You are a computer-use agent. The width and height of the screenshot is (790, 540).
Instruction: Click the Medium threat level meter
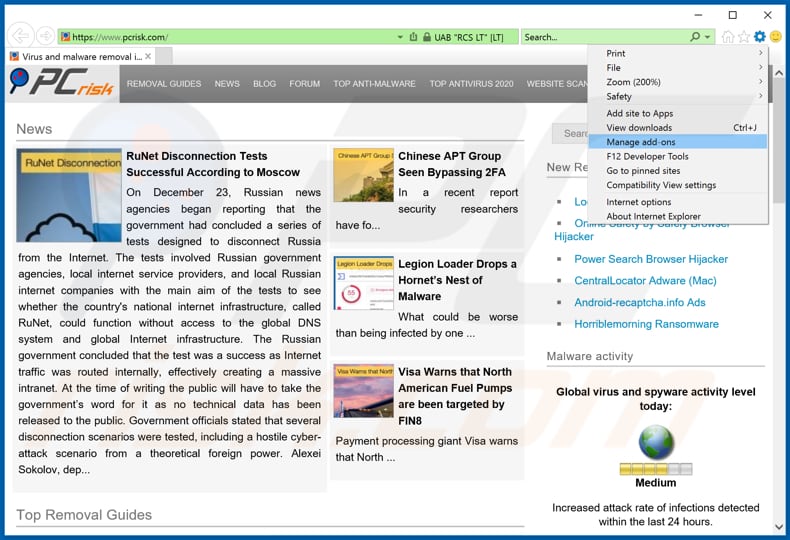(x=656, y=468)
